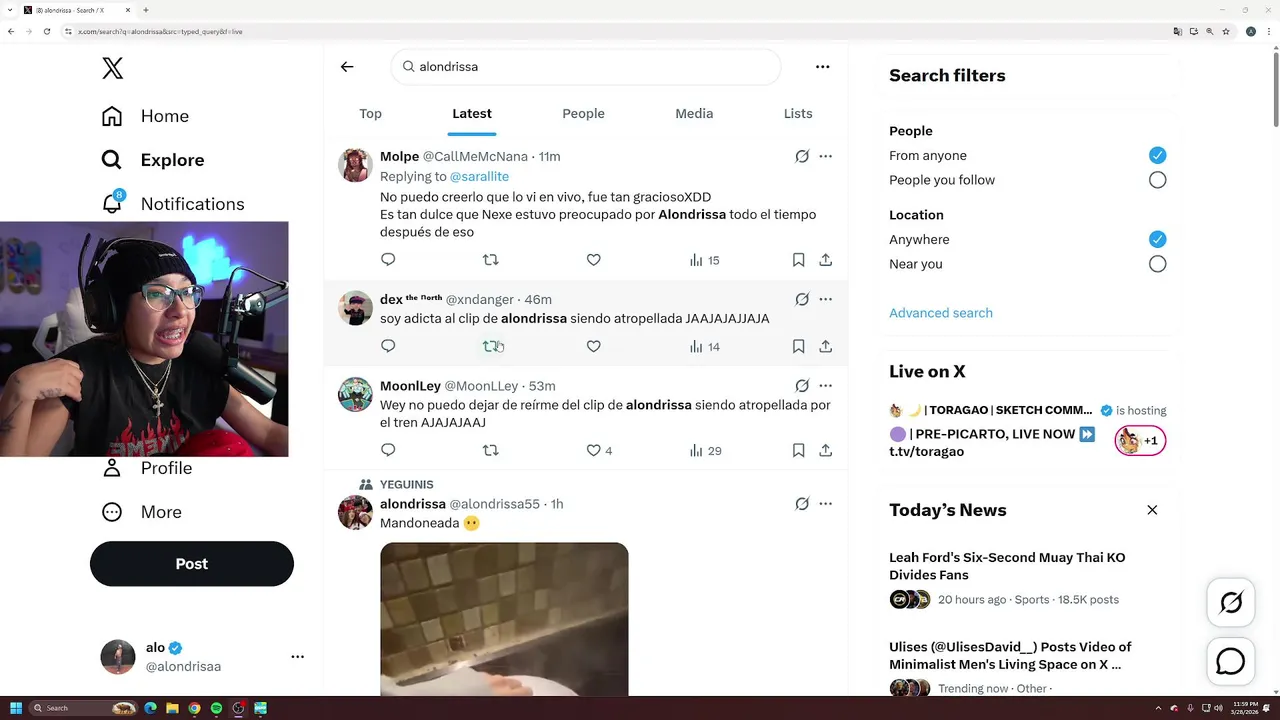Open Spotify from the taskbar
This screenshot has height=720, width=1280.
216,708
